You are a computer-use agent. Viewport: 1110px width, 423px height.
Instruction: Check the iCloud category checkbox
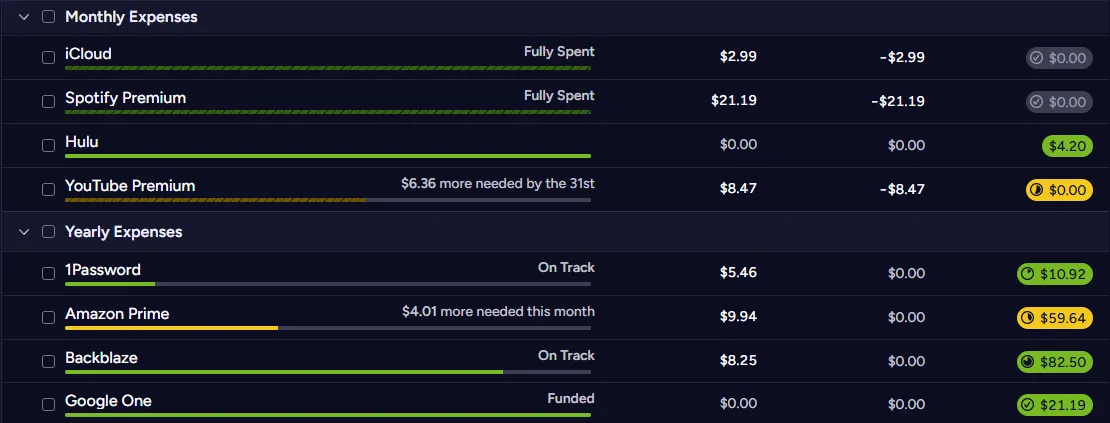click(48, 58)
